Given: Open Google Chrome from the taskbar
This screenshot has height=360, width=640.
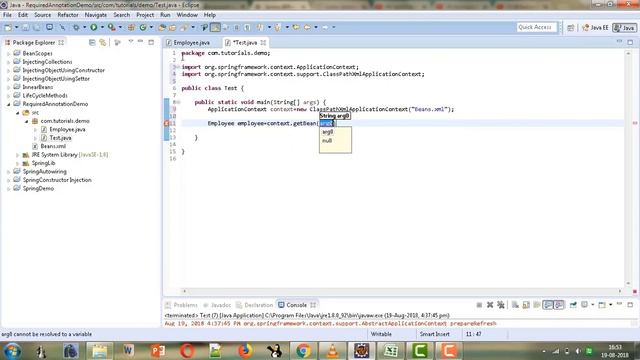Looking at the screenshot, I should [303, 351].
